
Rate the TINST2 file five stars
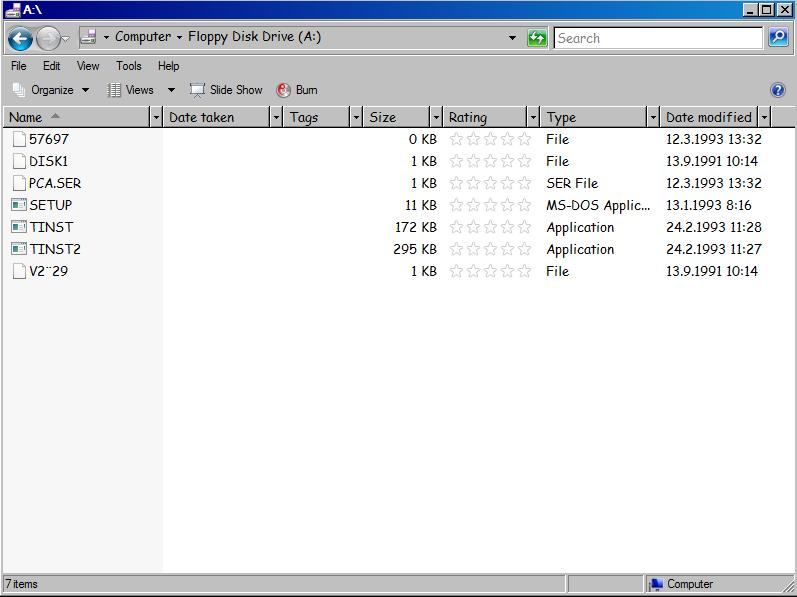coord(525,249)
